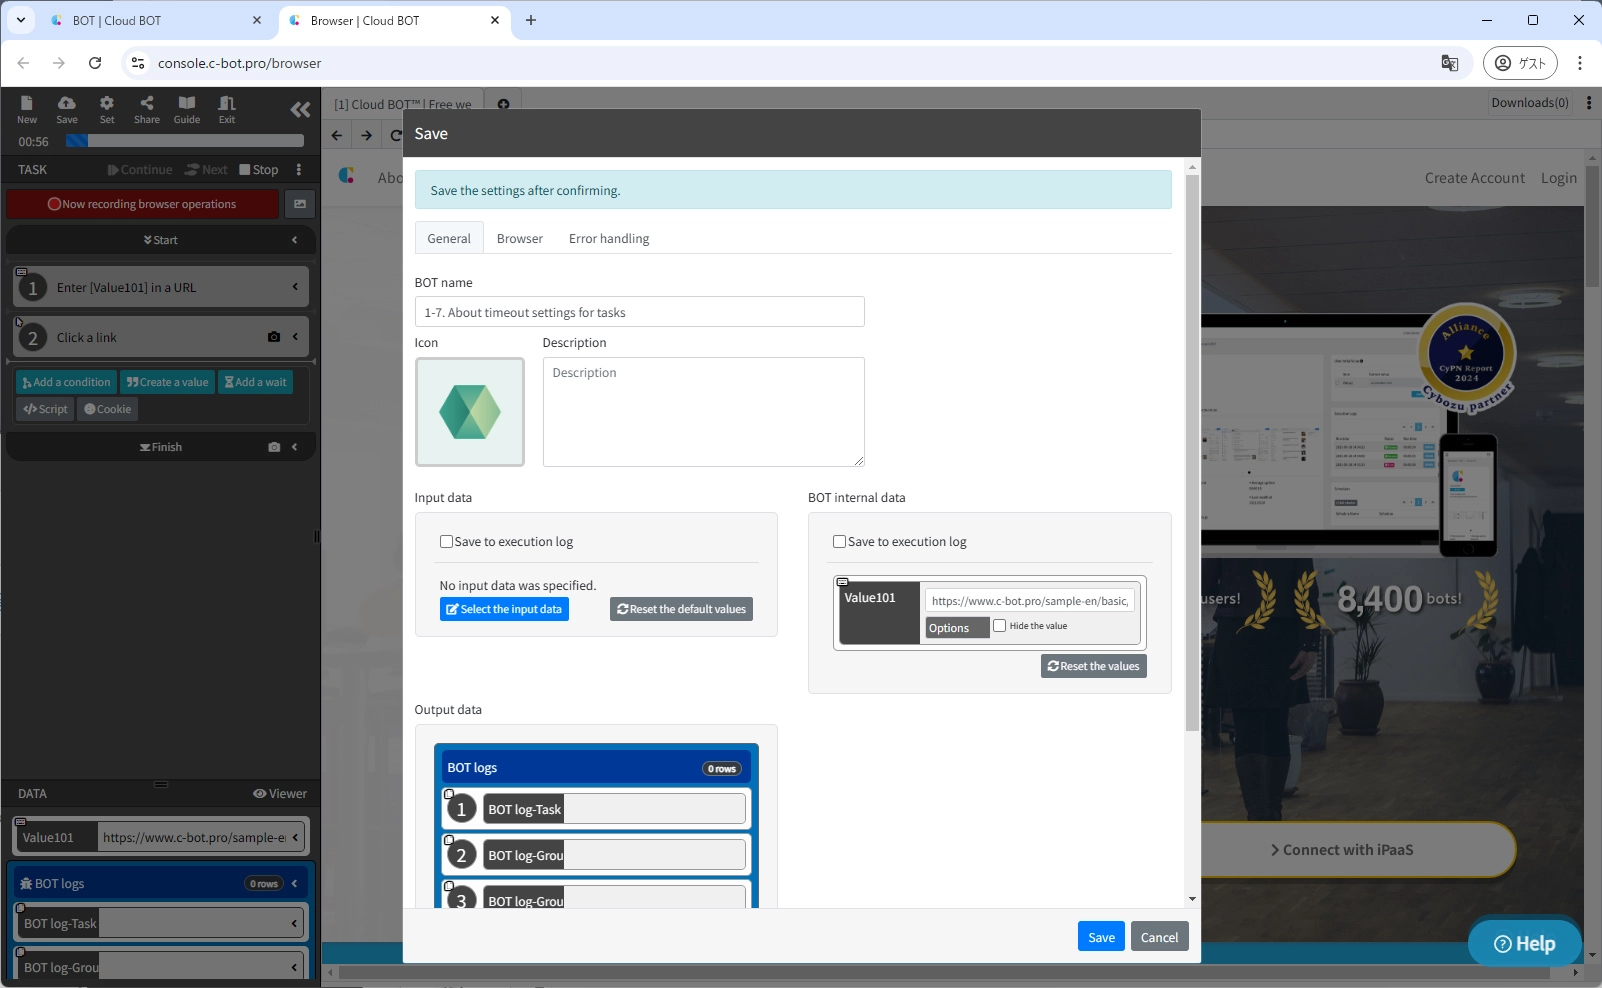Image resolution: width=1602 pixels, height=988 pixels.
Task: Click the Stop task button
Action: pyautogui.click(x=259, y=170)
